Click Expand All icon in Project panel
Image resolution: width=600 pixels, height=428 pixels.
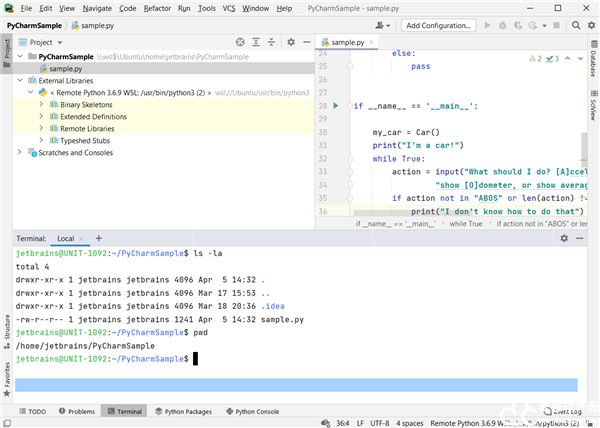[x=256, y=42]
